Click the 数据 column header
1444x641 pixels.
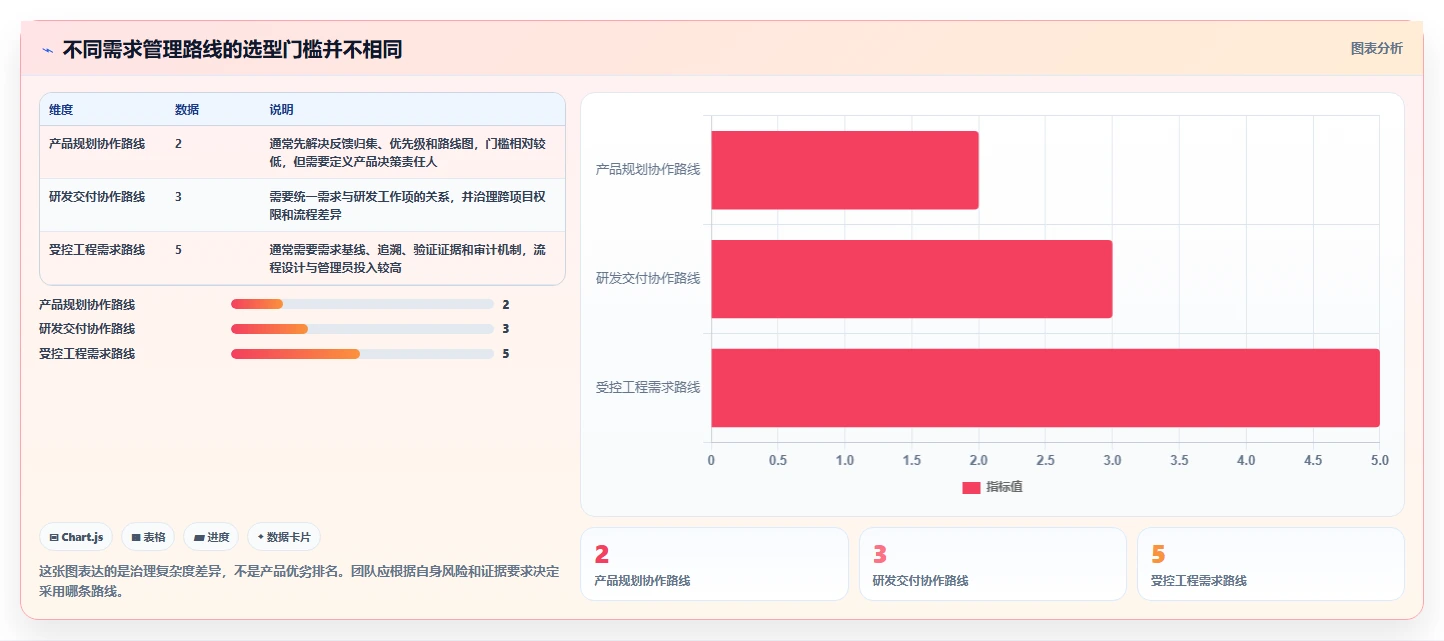pos(187,110)
